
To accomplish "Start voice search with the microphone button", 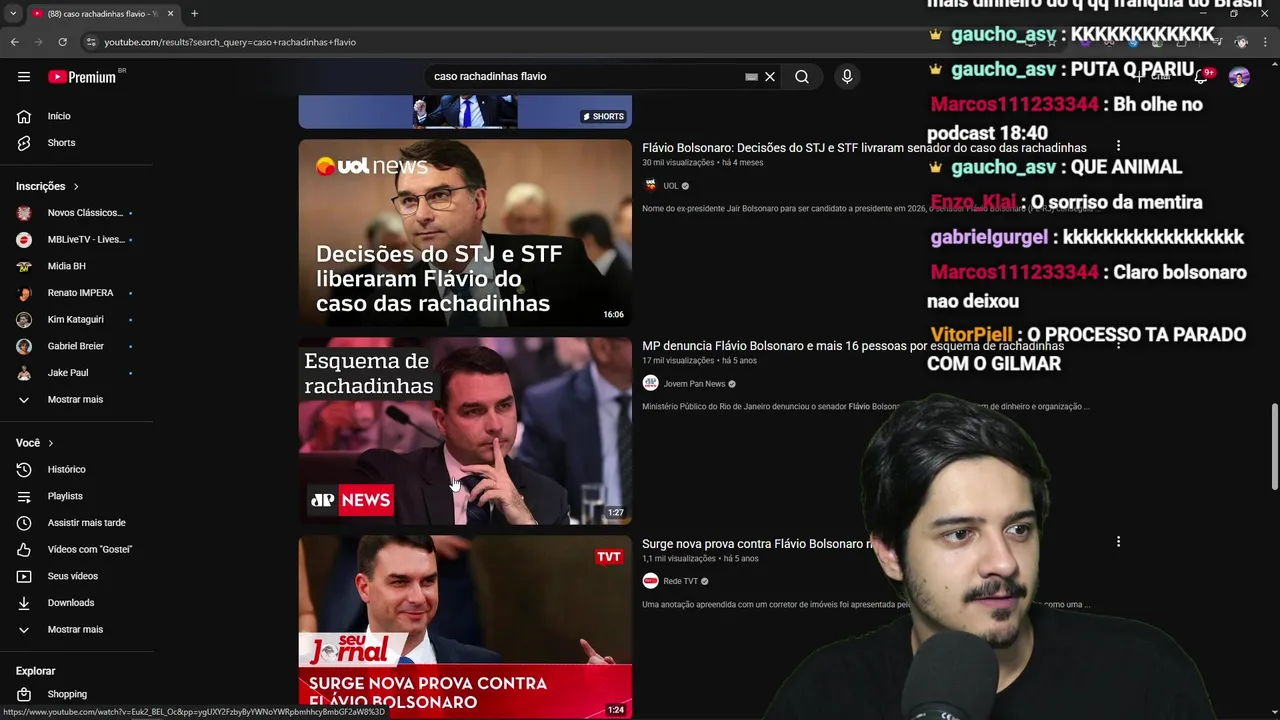I will [x=847, y=76].
